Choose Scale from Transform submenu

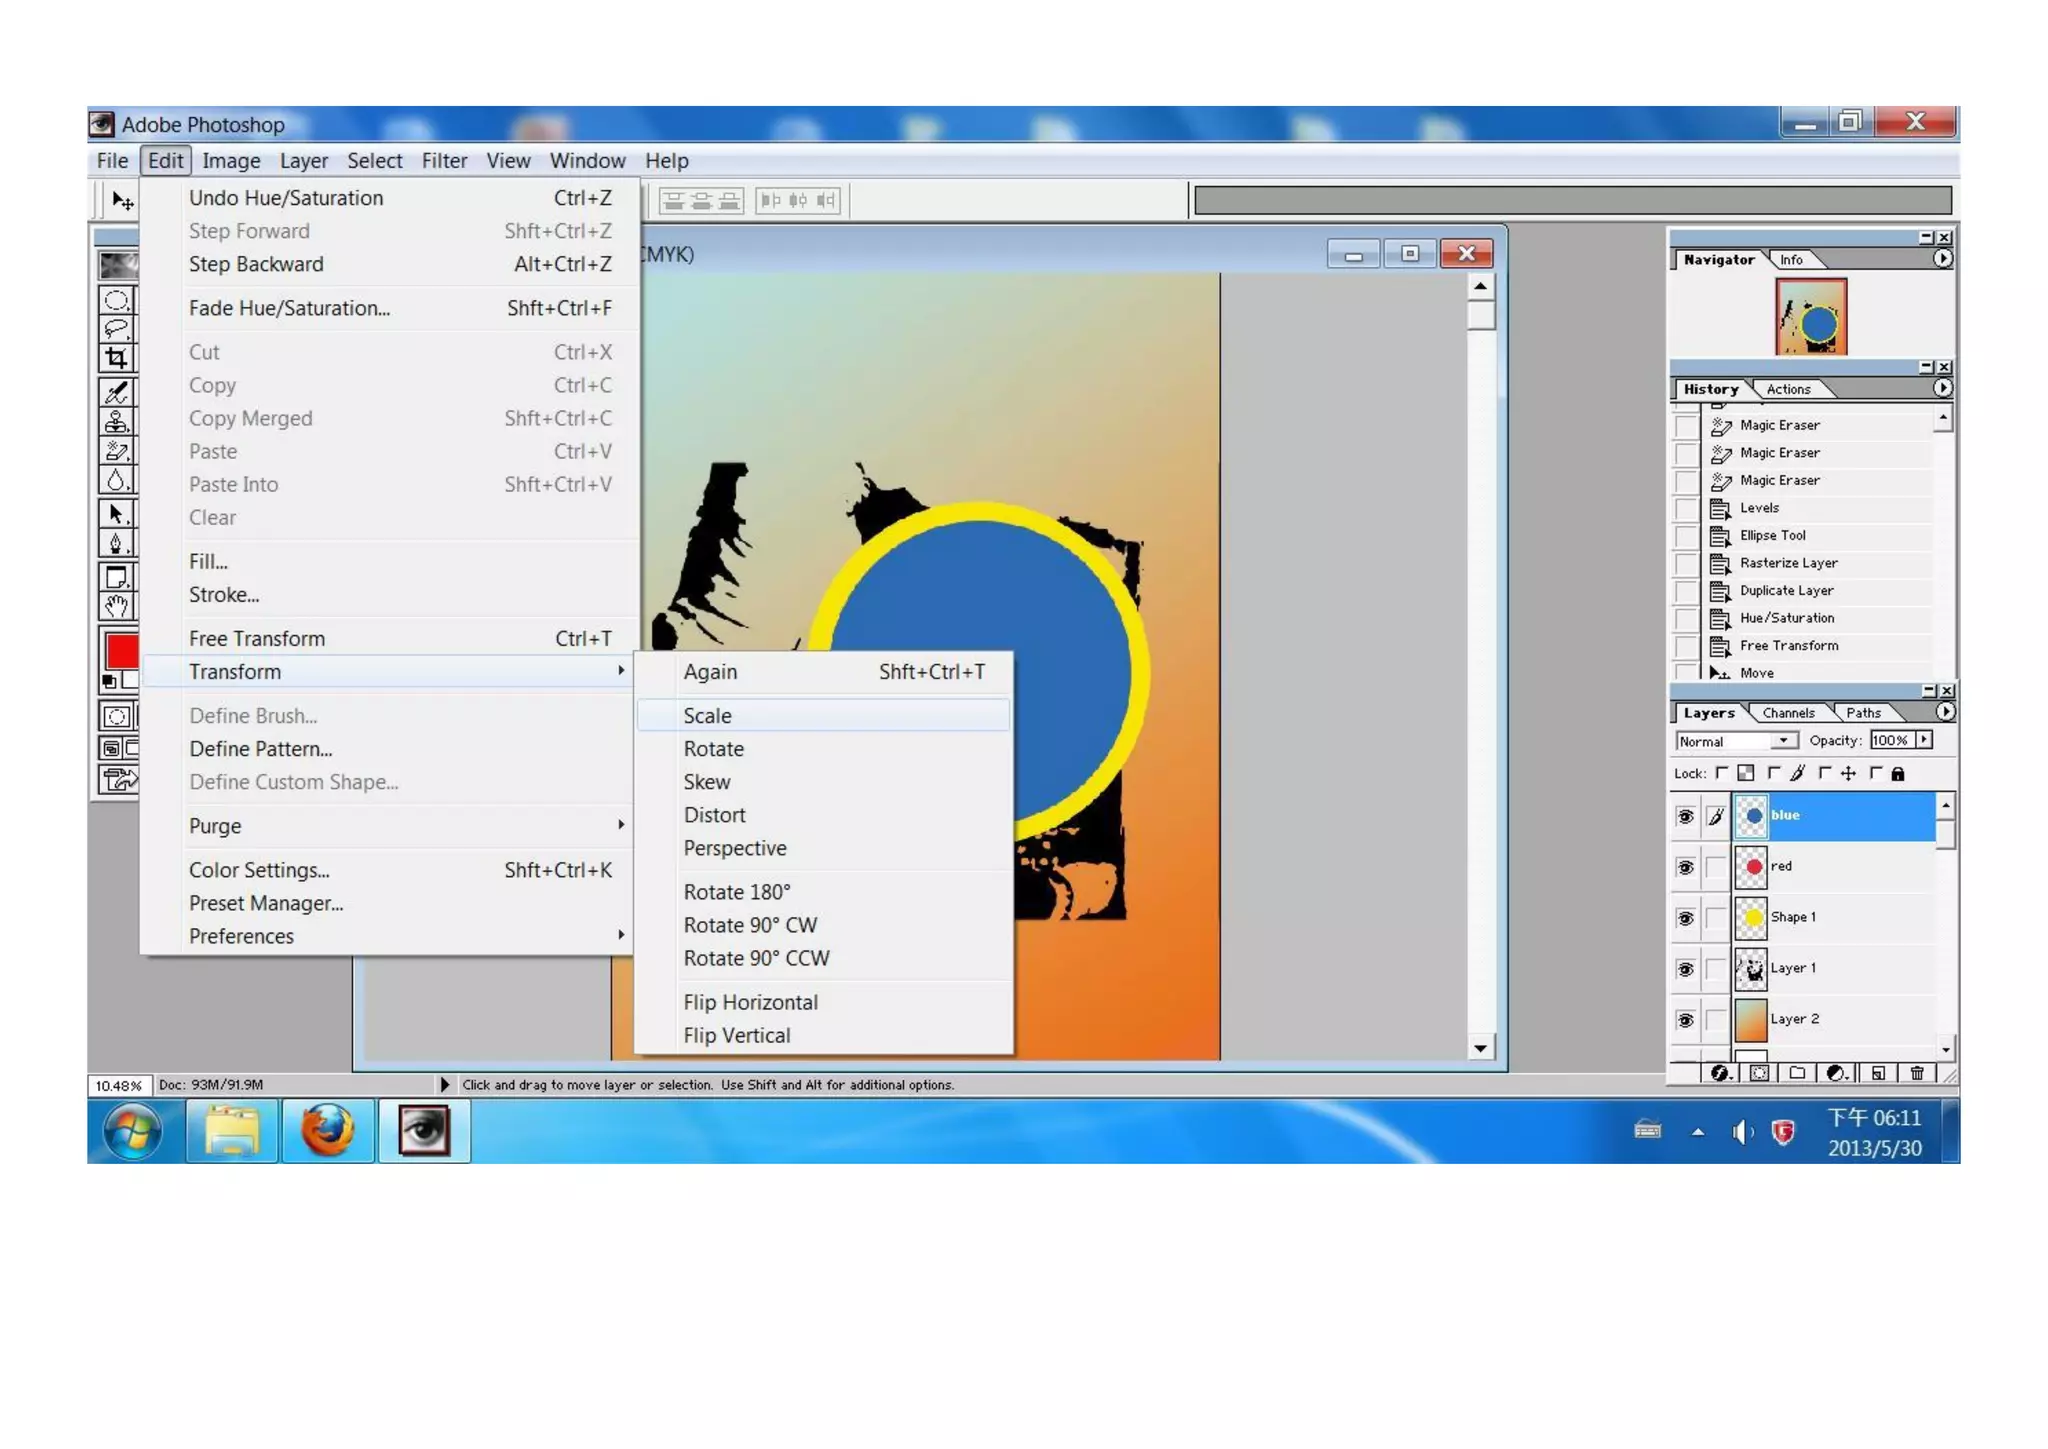point(707,716)
